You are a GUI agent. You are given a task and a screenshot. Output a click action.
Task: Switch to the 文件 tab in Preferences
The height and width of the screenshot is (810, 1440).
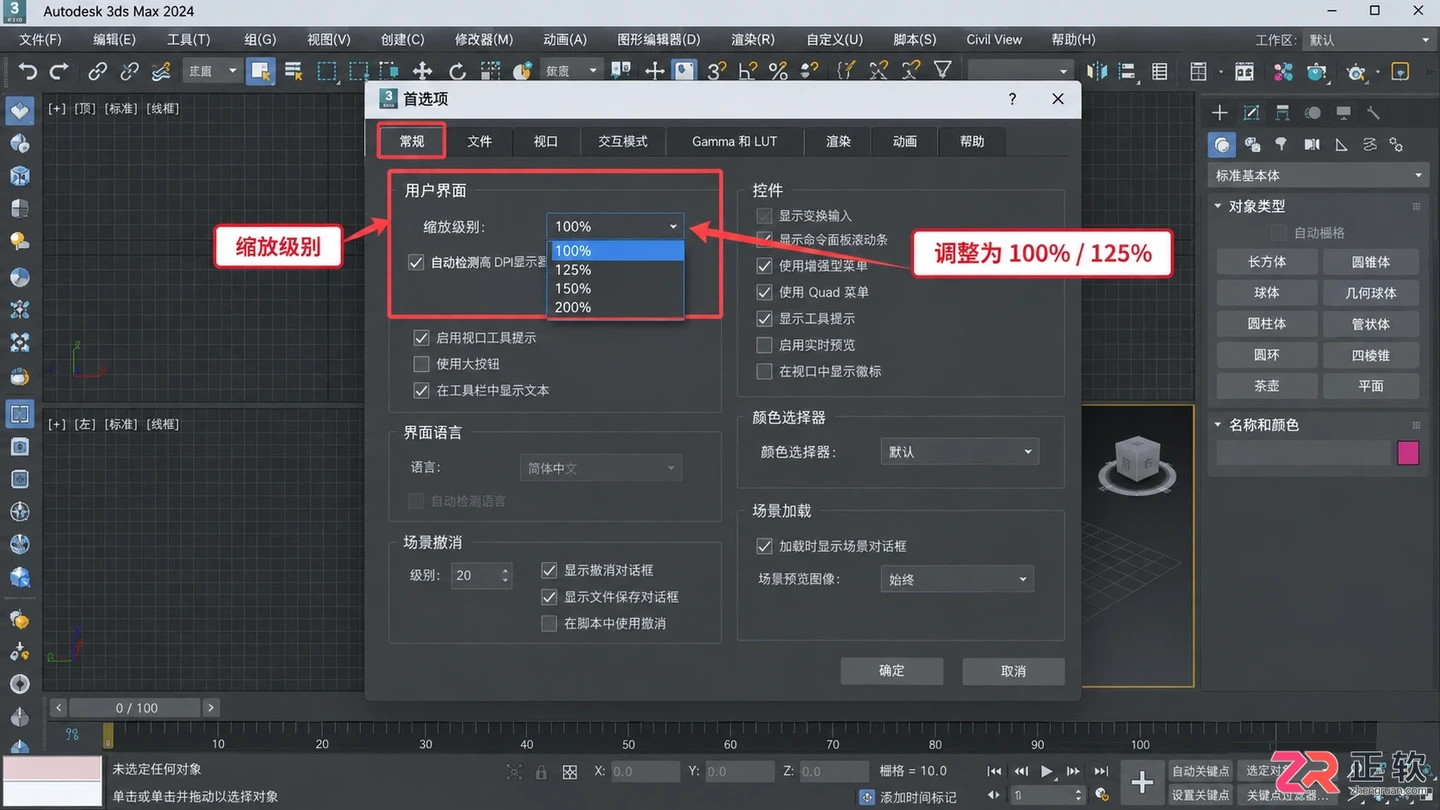point(480,141)
